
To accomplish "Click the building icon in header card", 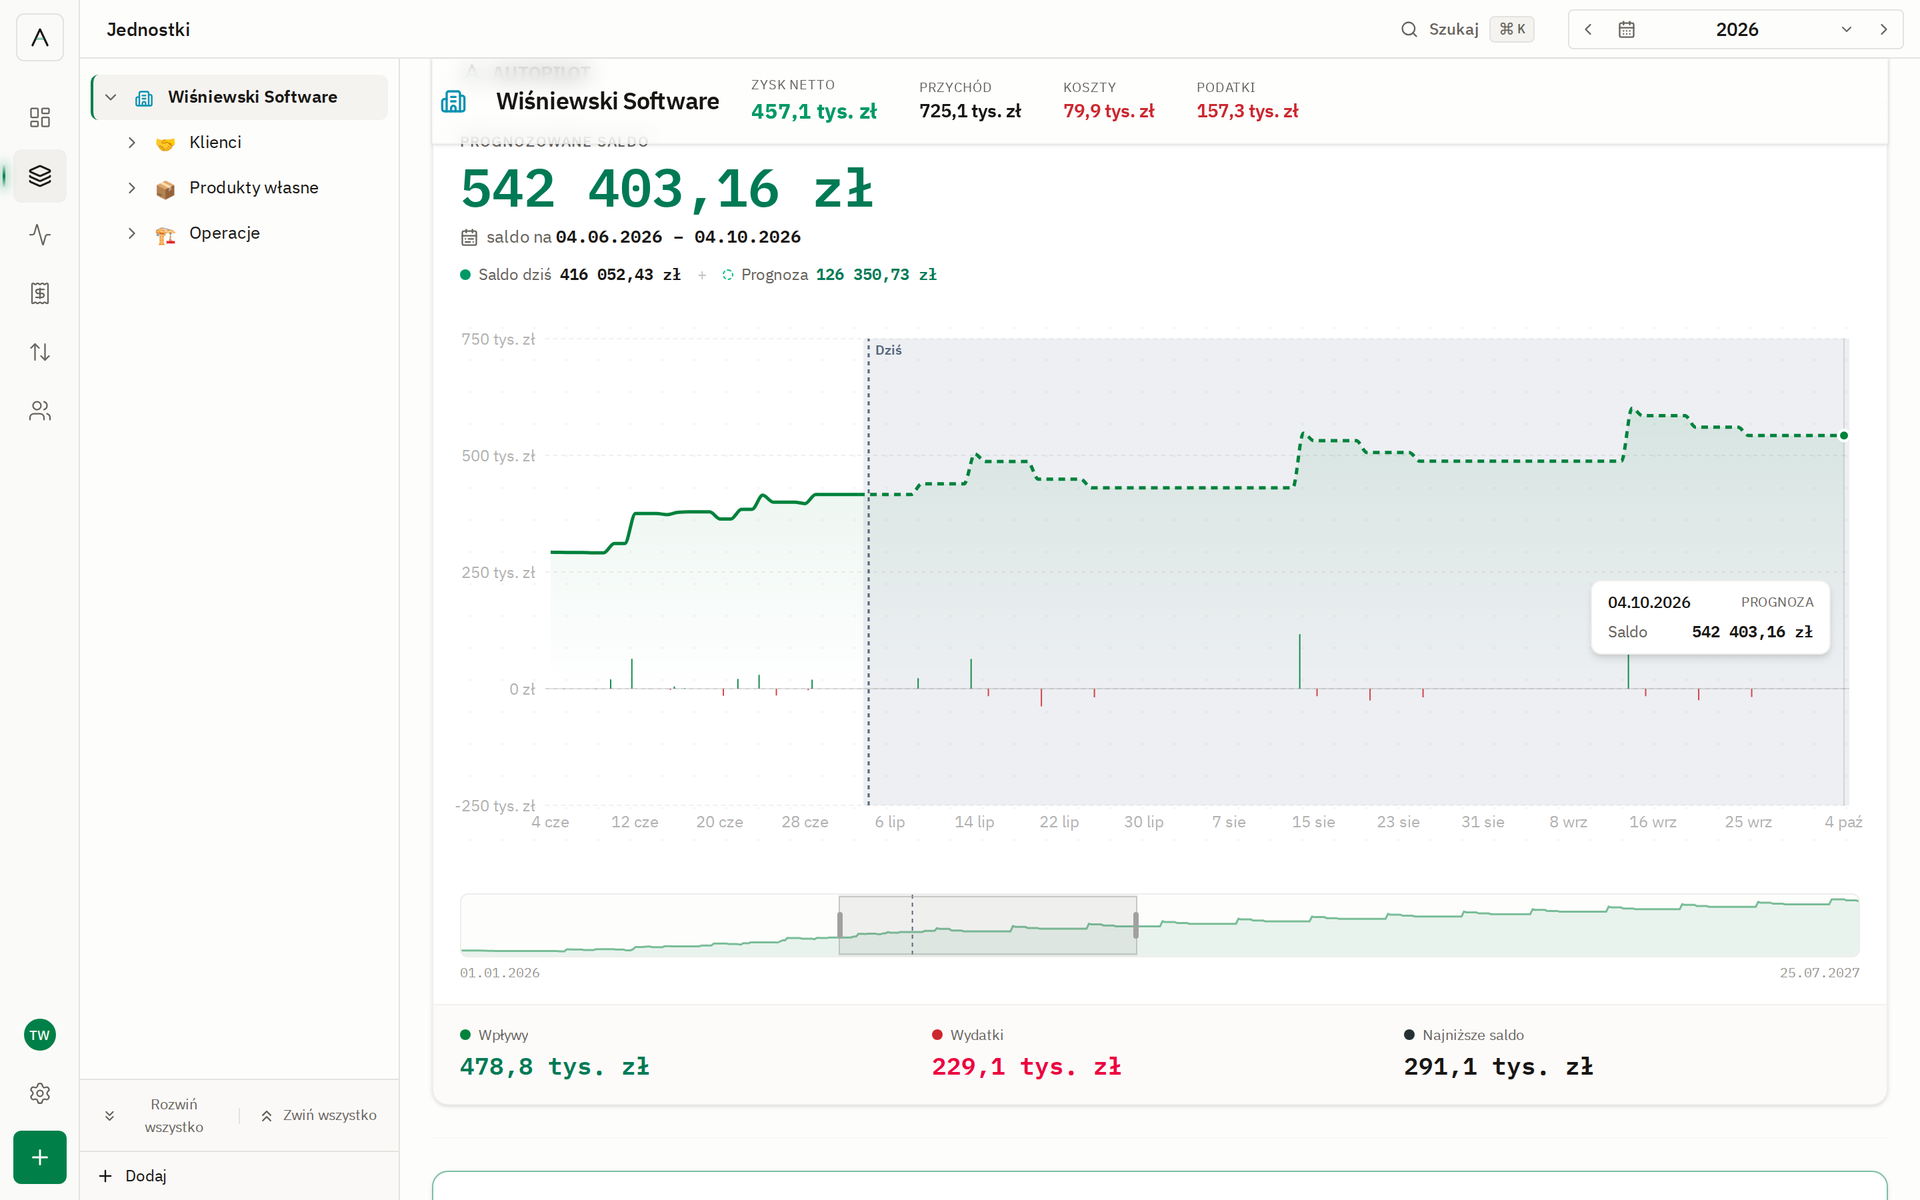I will pyautogui.click(x=454, y=101).
